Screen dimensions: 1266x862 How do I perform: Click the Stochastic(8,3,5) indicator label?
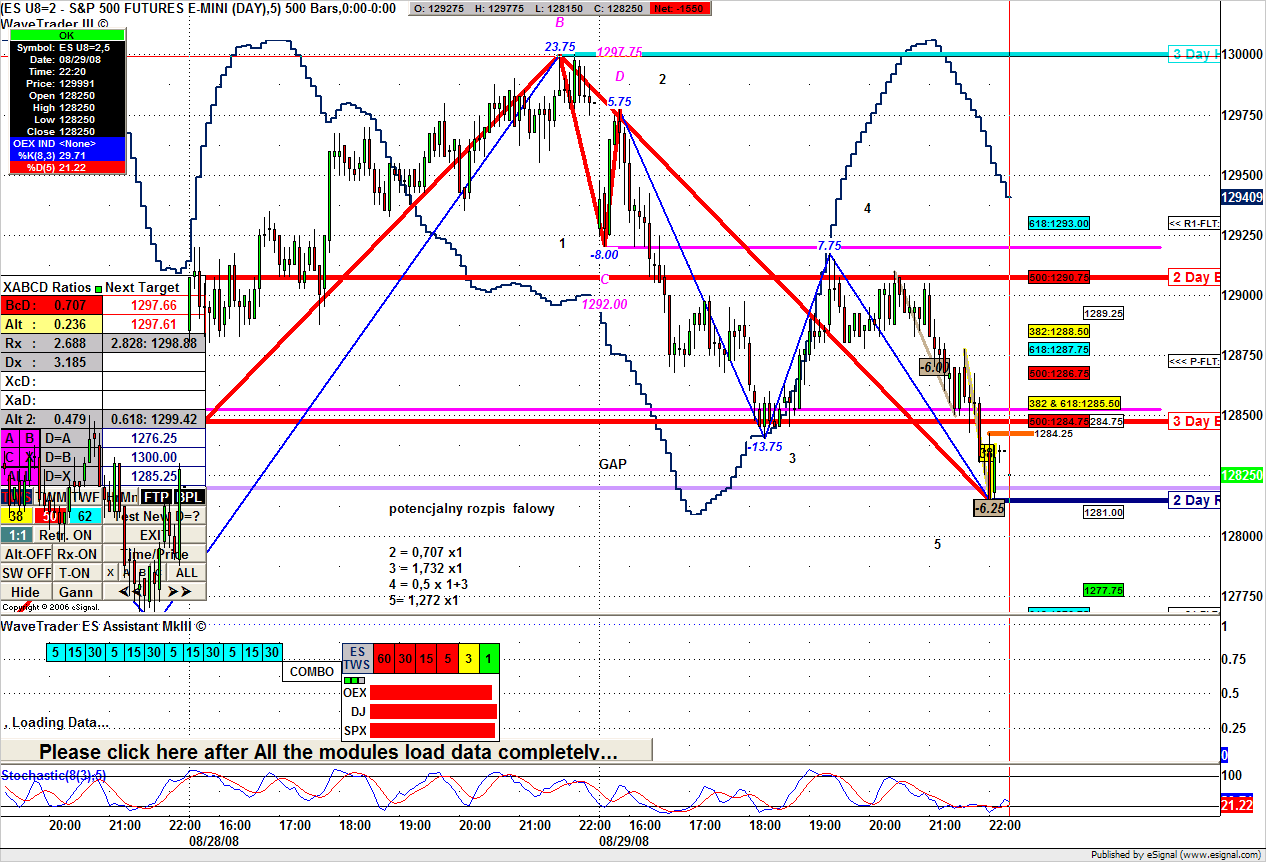(54, 775)
